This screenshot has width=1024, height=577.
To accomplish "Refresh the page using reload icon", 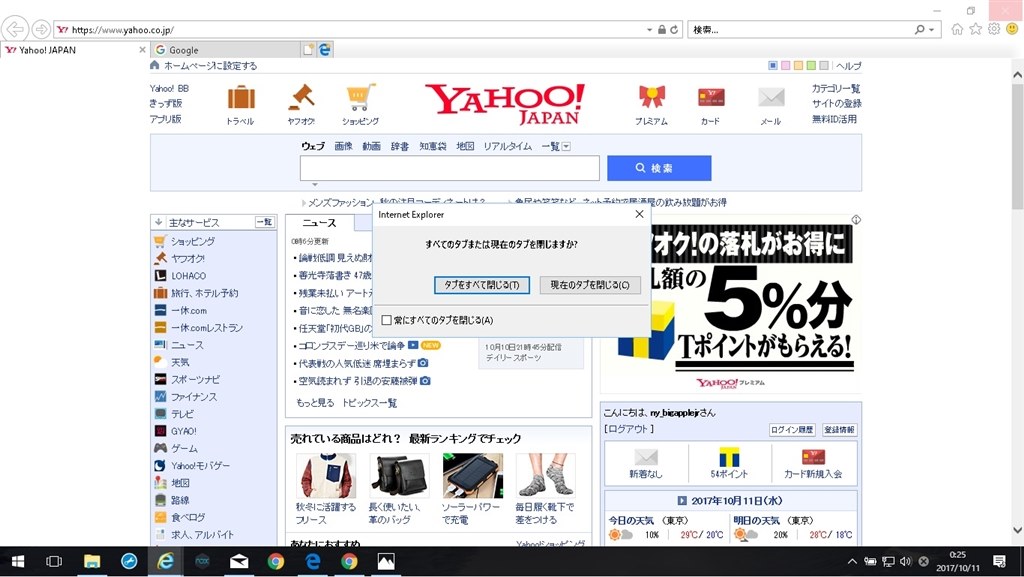I will (674, 29).
